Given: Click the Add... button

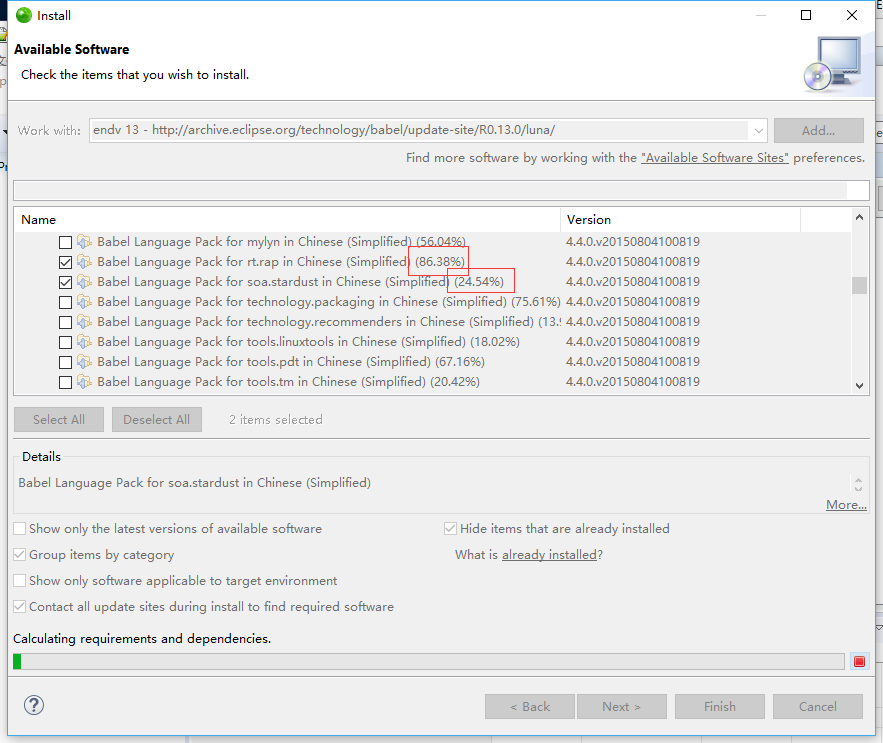Looking at the screenshot, I should pos(819,131).
